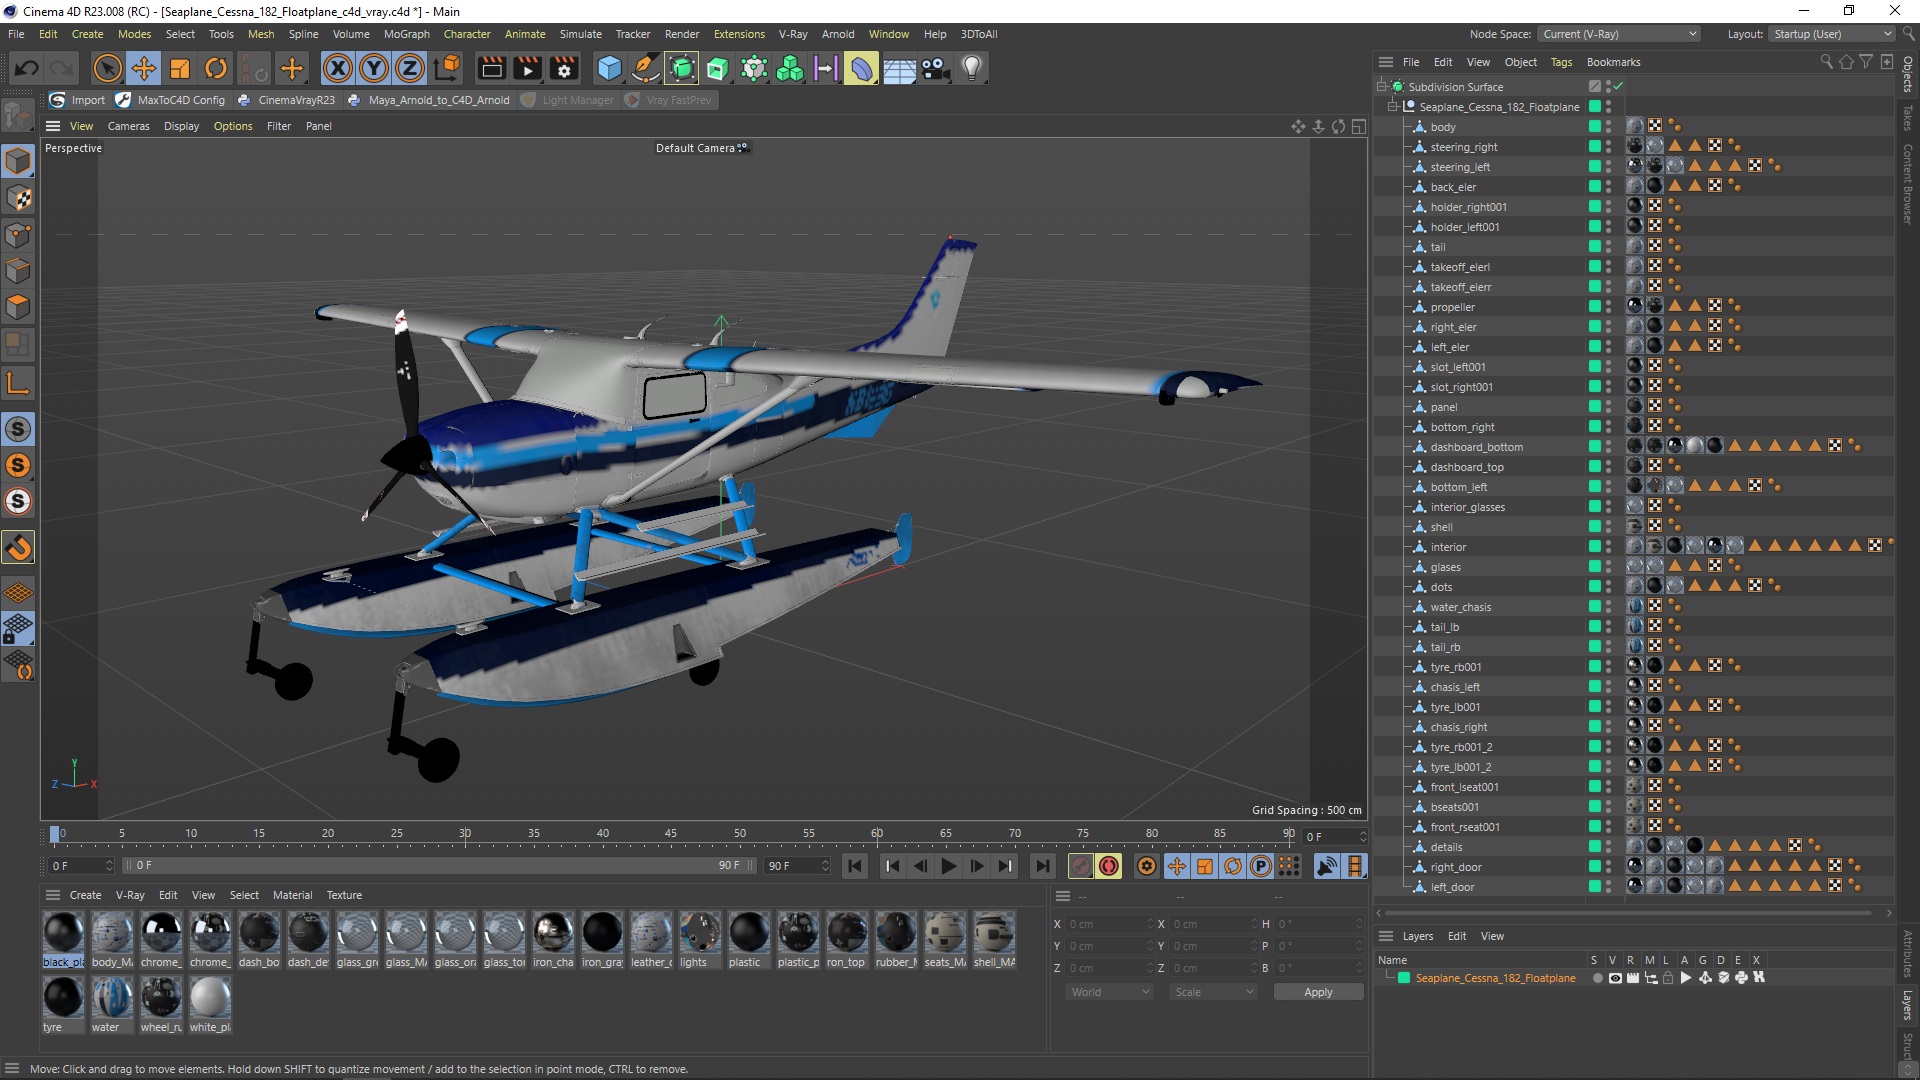This screenshot has height=1080, width=1920.
Task: Click the Rotate tool icon
Action: [216, 67]
